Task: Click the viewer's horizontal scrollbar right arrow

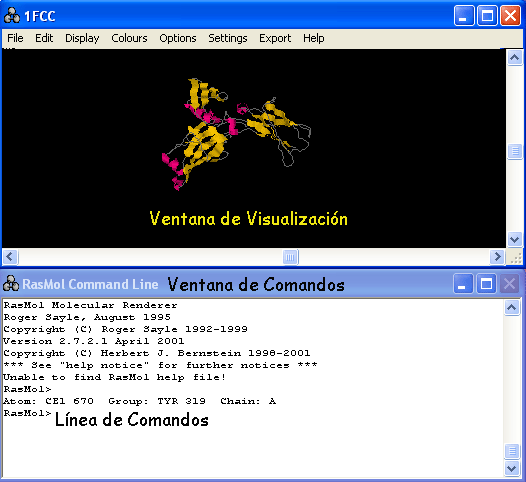Action: pos(497,257)
